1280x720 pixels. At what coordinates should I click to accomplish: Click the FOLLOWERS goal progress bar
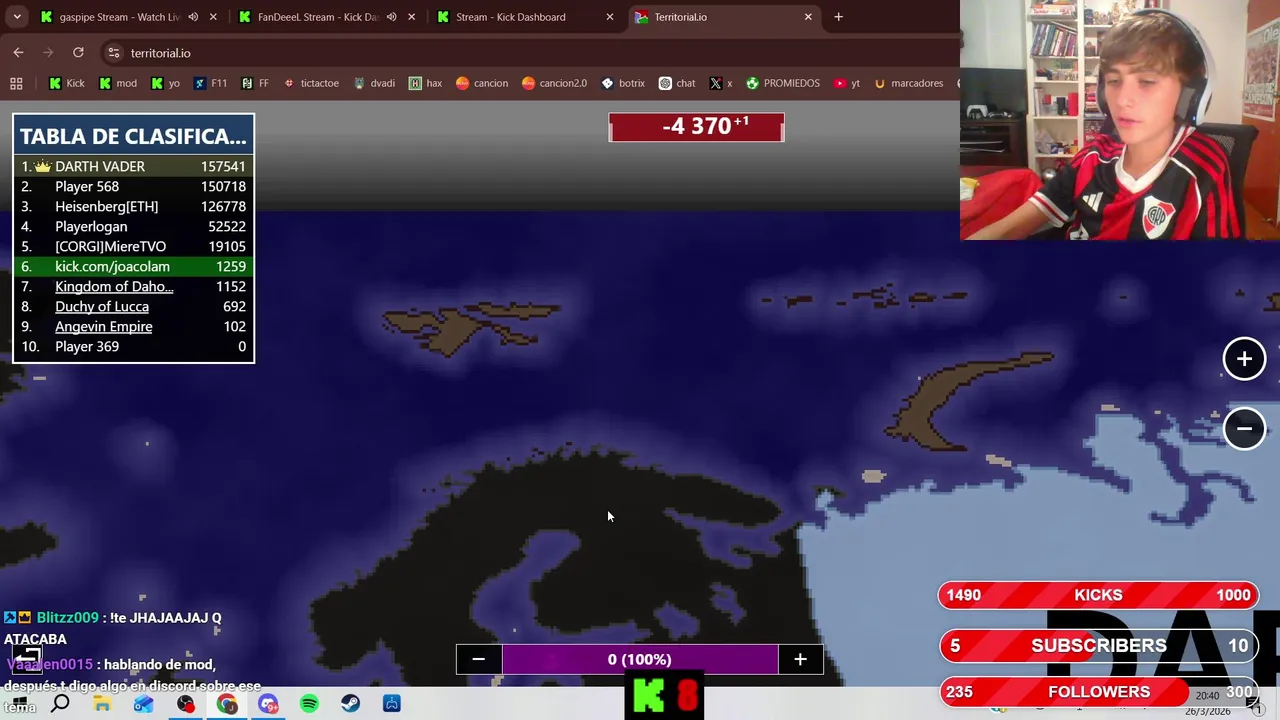(1098, 691)
